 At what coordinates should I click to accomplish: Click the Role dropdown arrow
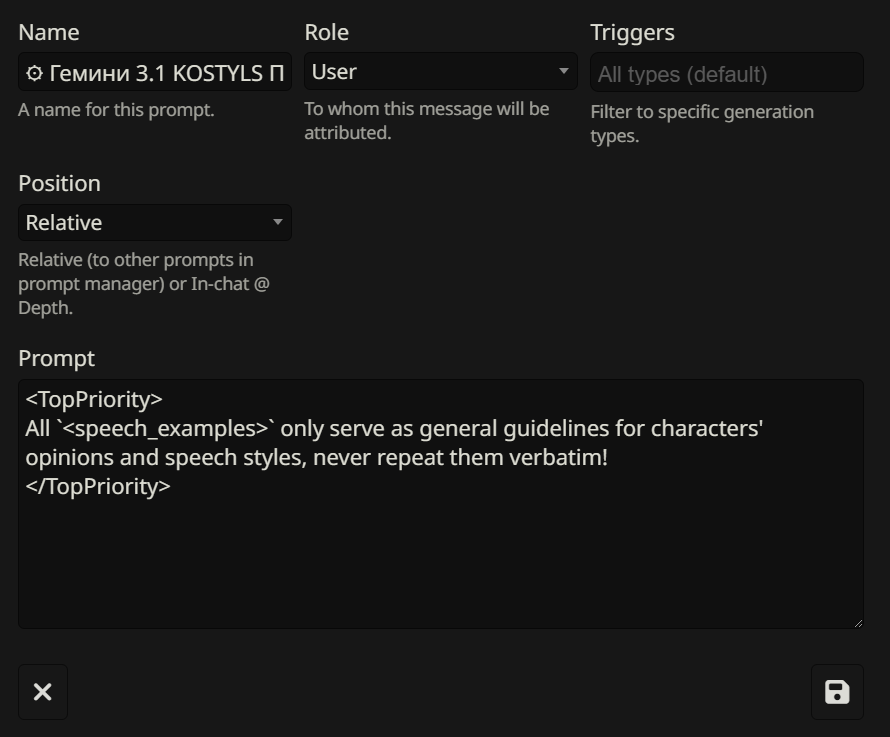point(563,71)
